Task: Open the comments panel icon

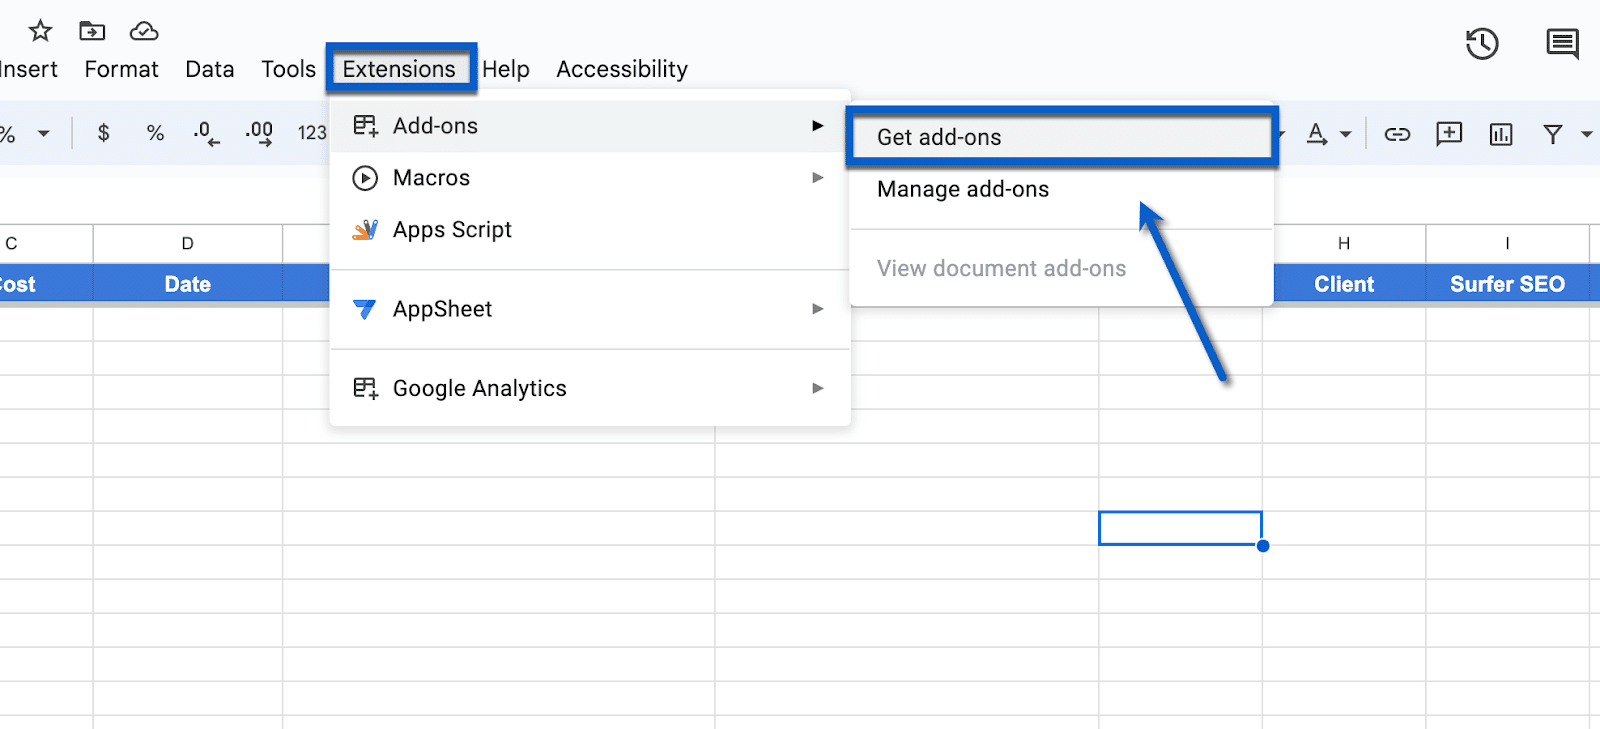Action: [1562, 44]
